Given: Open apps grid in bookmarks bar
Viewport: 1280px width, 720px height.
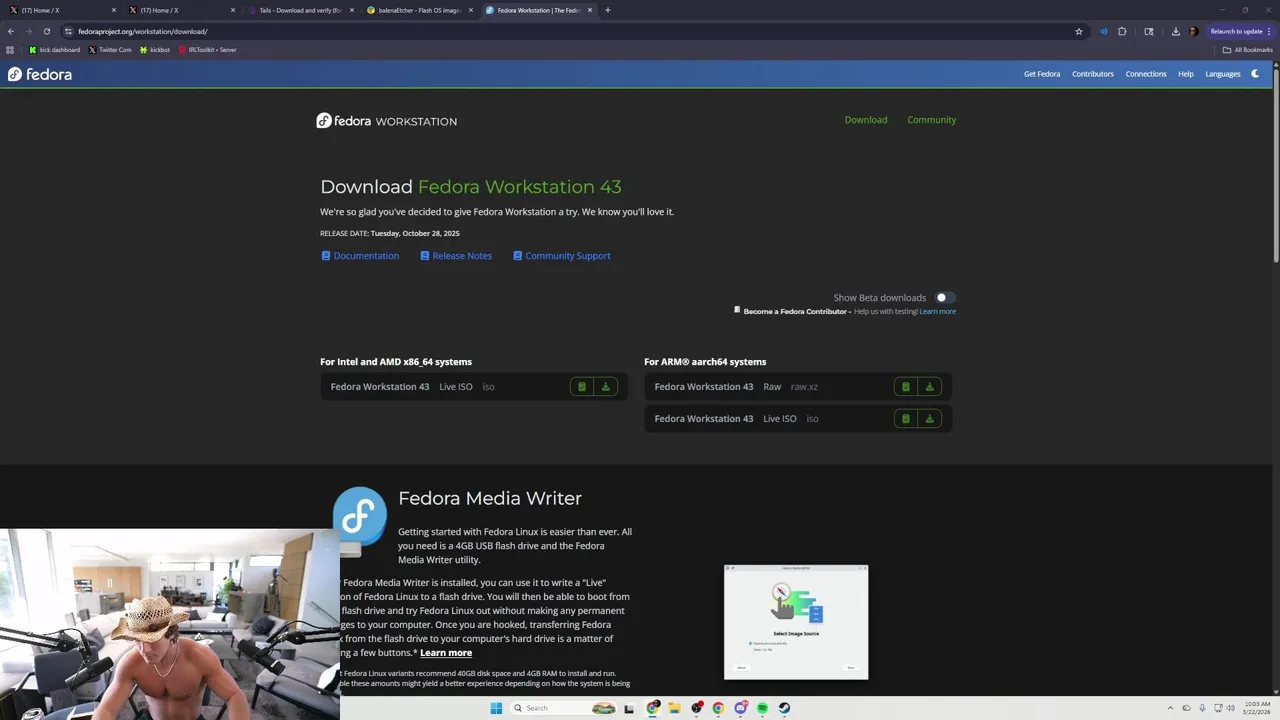Looking at the screenshot, I should click(10, 50).
